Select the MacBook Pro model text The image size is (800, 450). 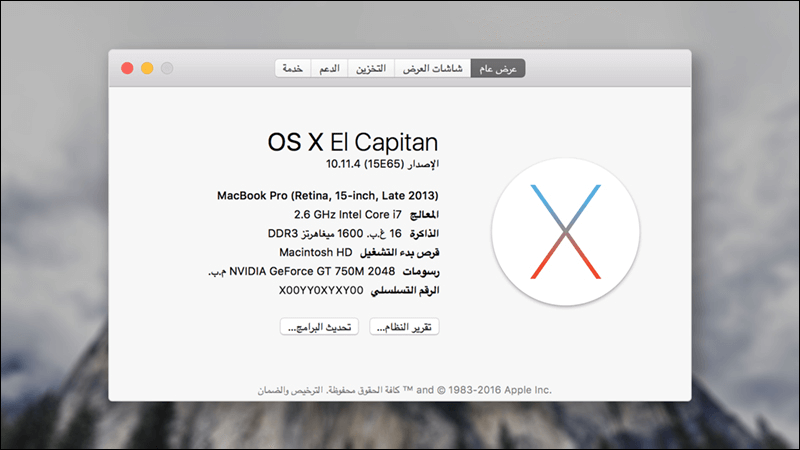[328, 195]
